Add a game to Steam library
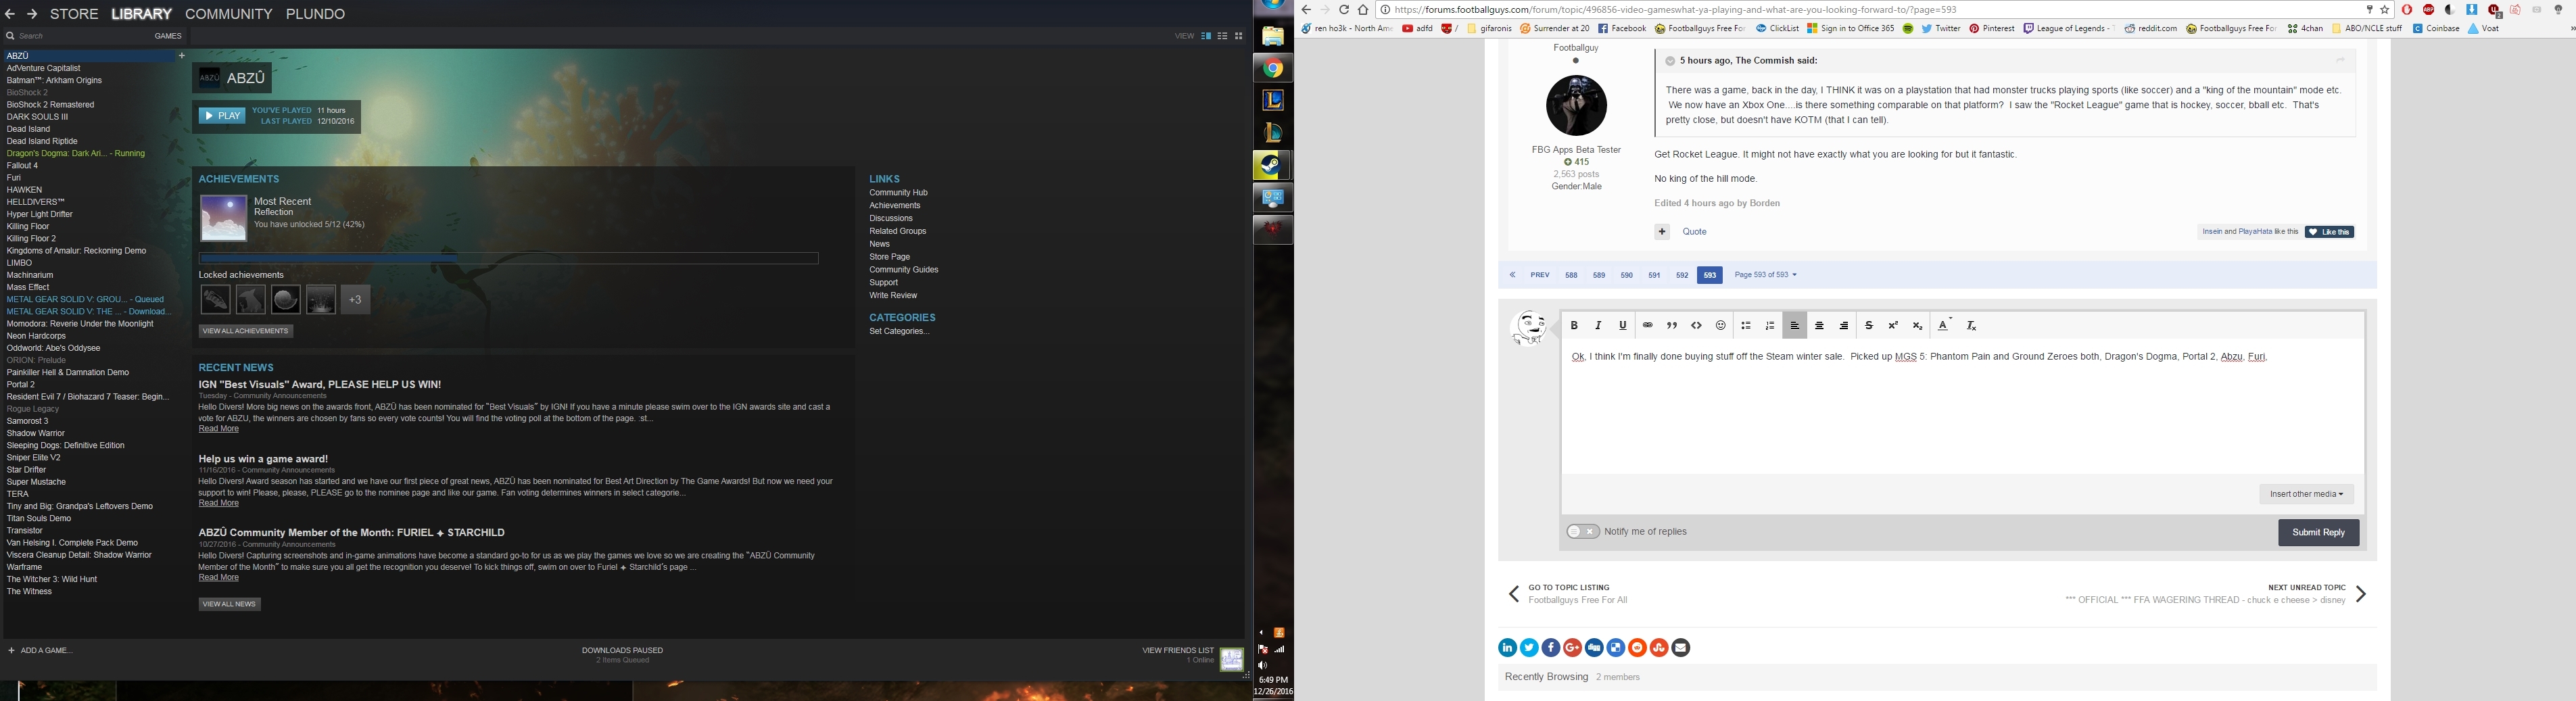 41,651
